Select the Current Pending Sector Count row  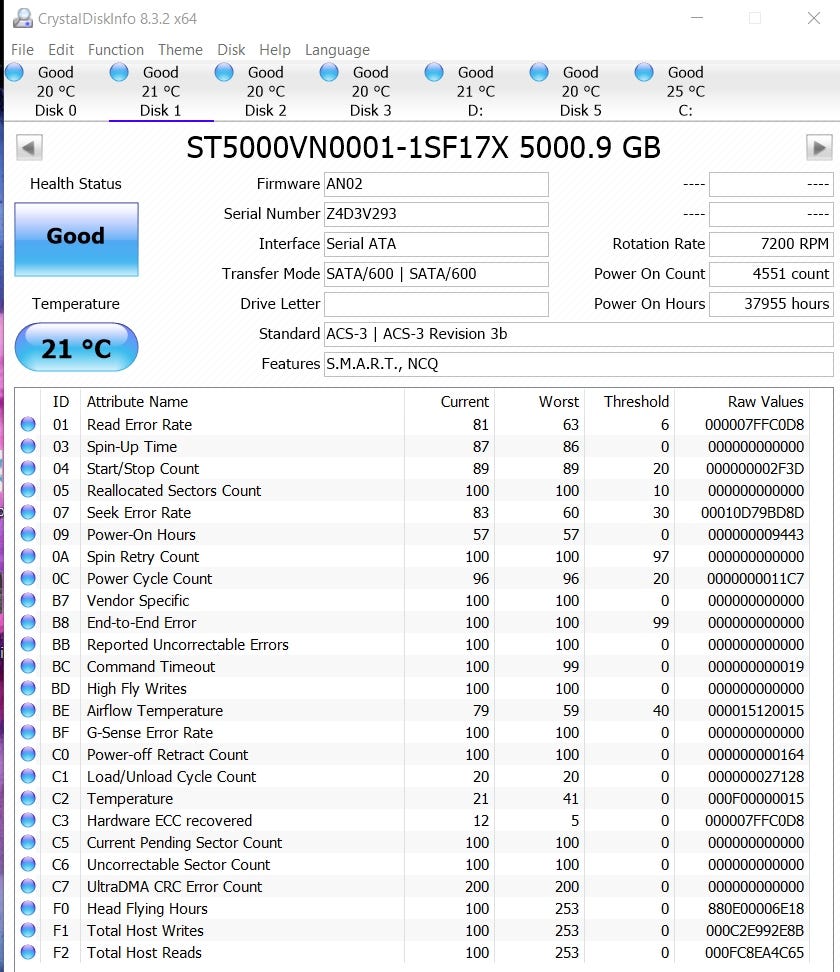(x=184, y=843)
